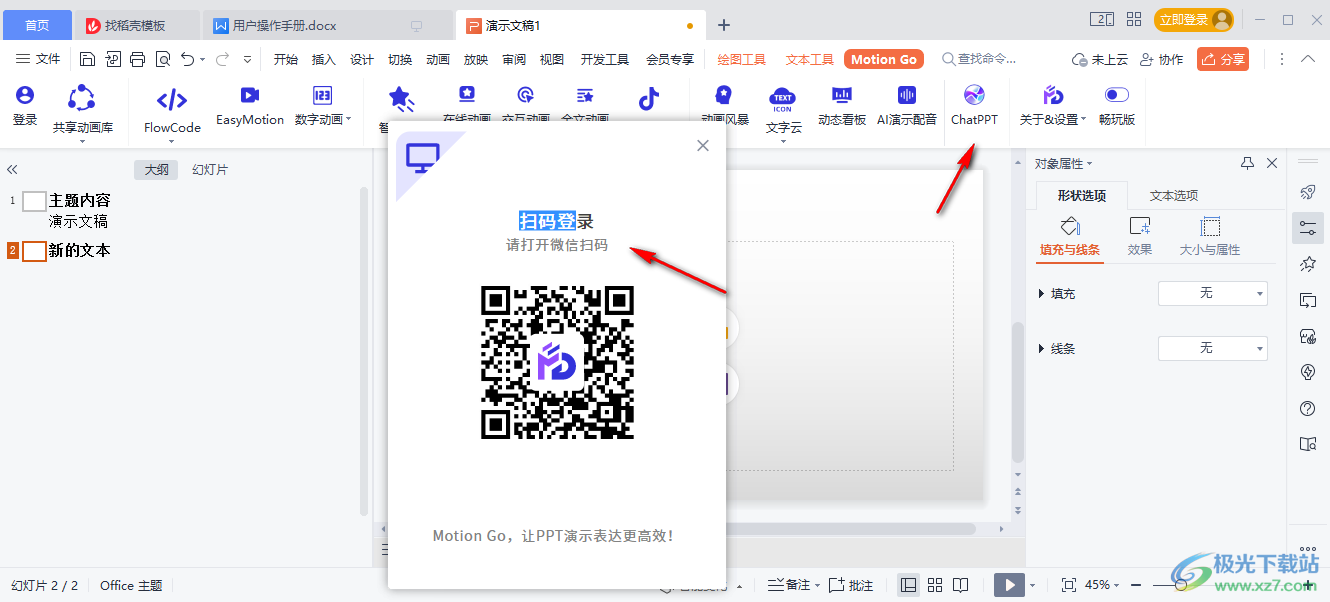Select the 效果 sub-tab
This screenshot has width=1330, height=602.
(x=1140, y=238)
